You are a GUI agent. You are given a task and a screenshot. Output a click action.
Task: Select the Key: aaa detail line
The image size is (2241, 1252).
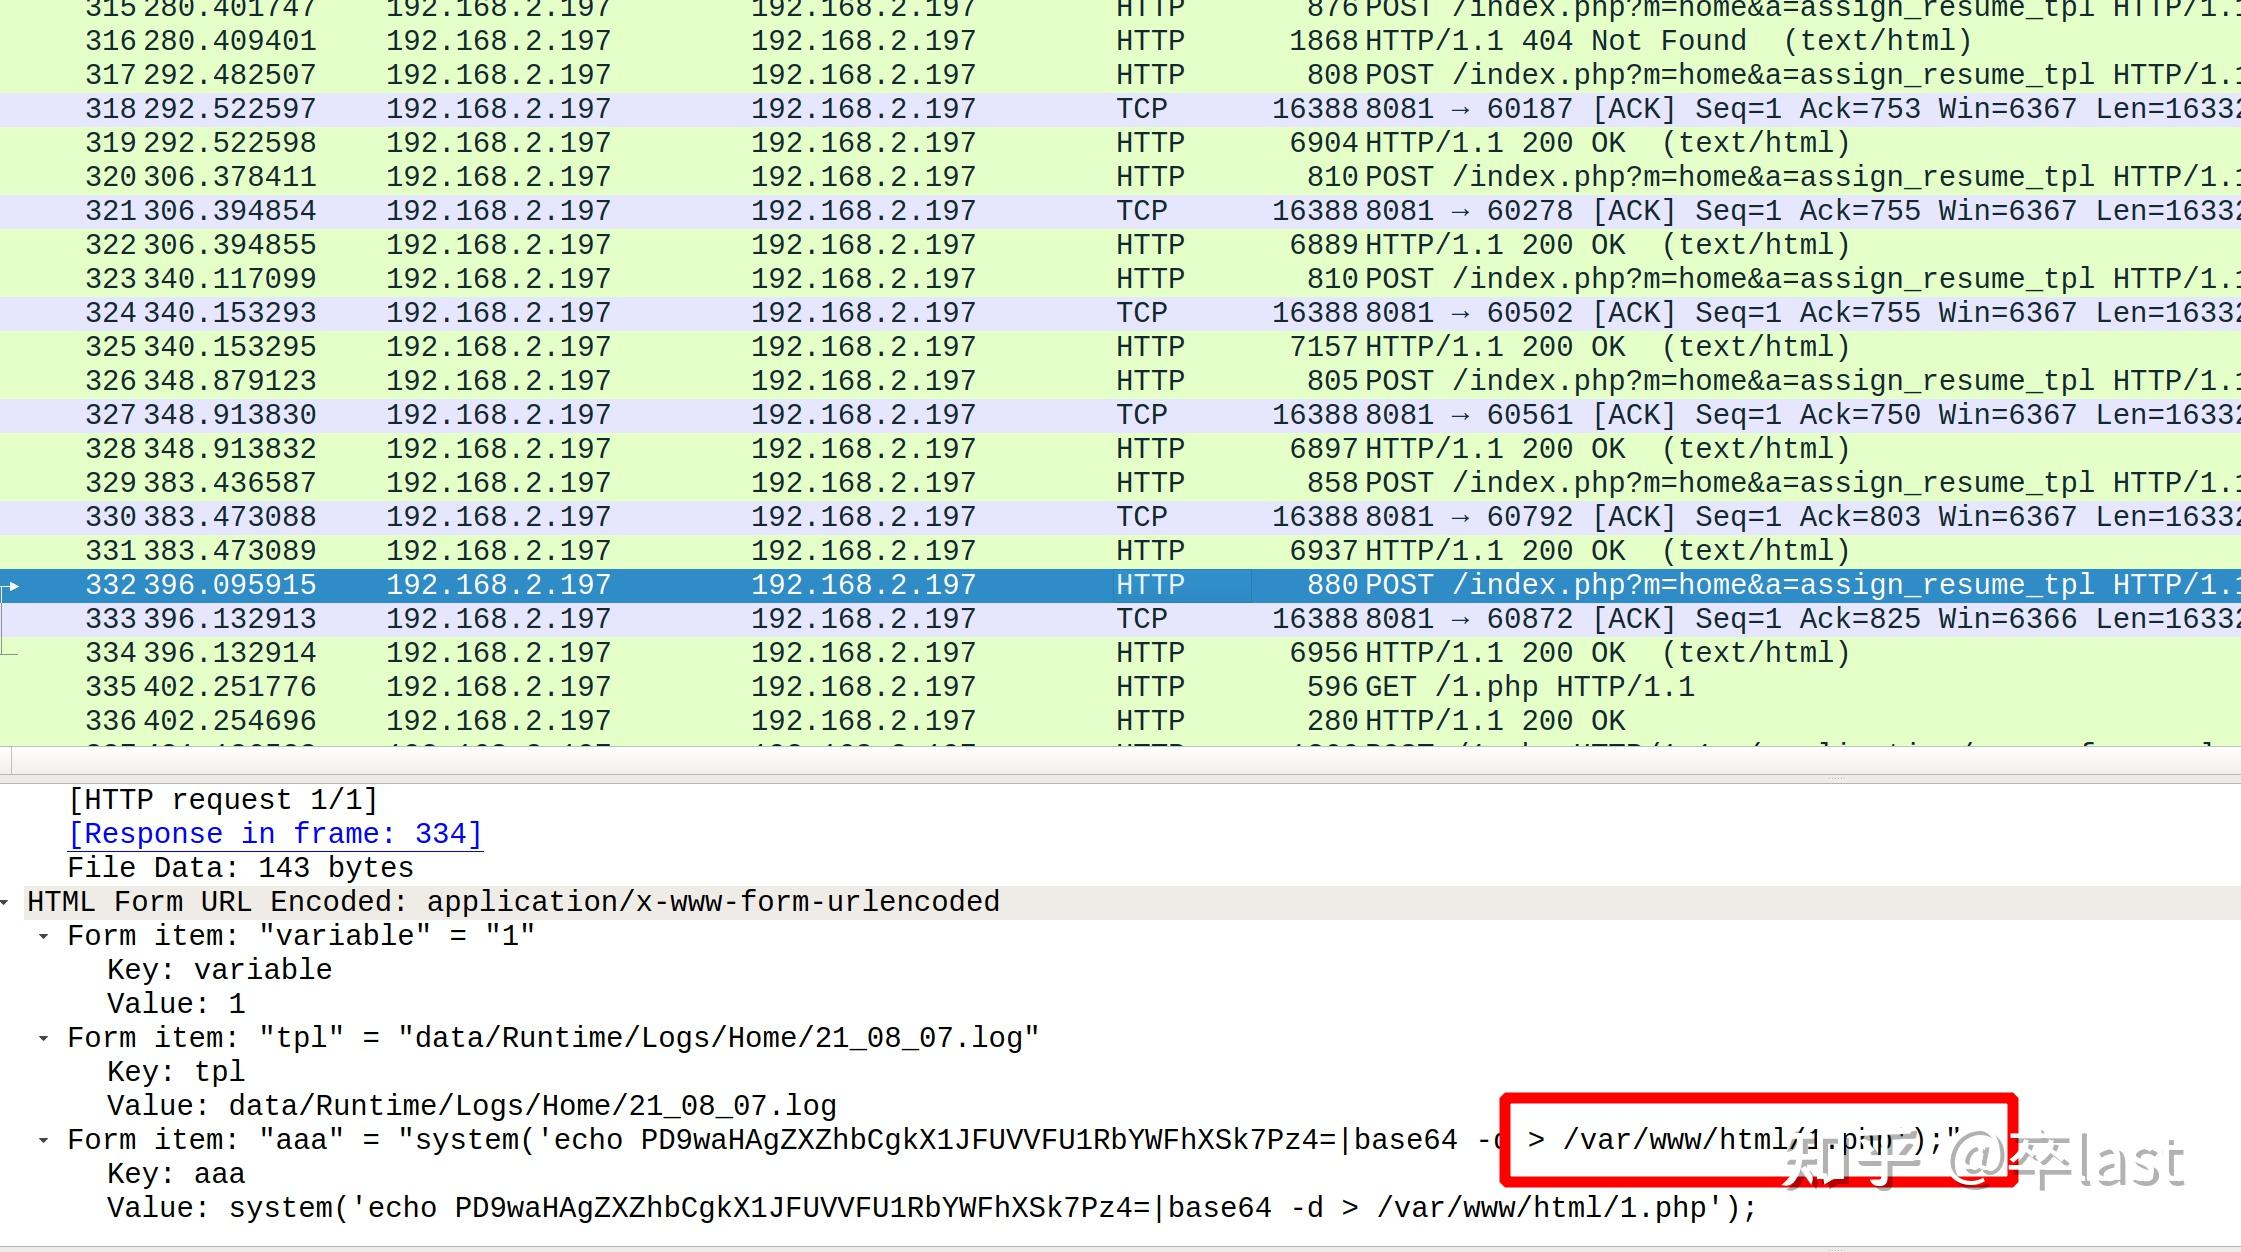point(176,1174)
